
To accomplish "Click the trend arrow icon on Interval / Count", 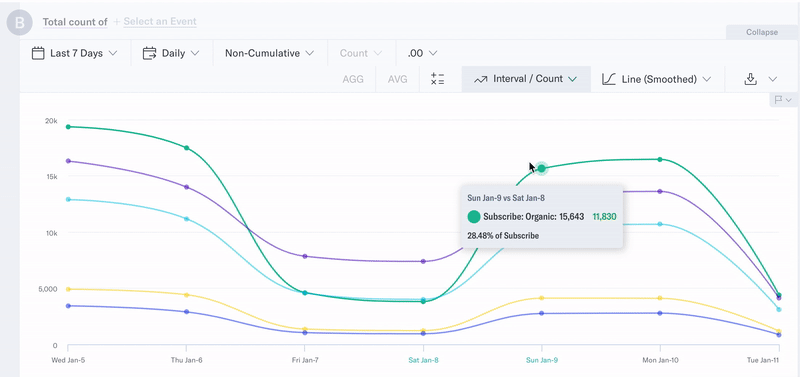I will point(481,80).
